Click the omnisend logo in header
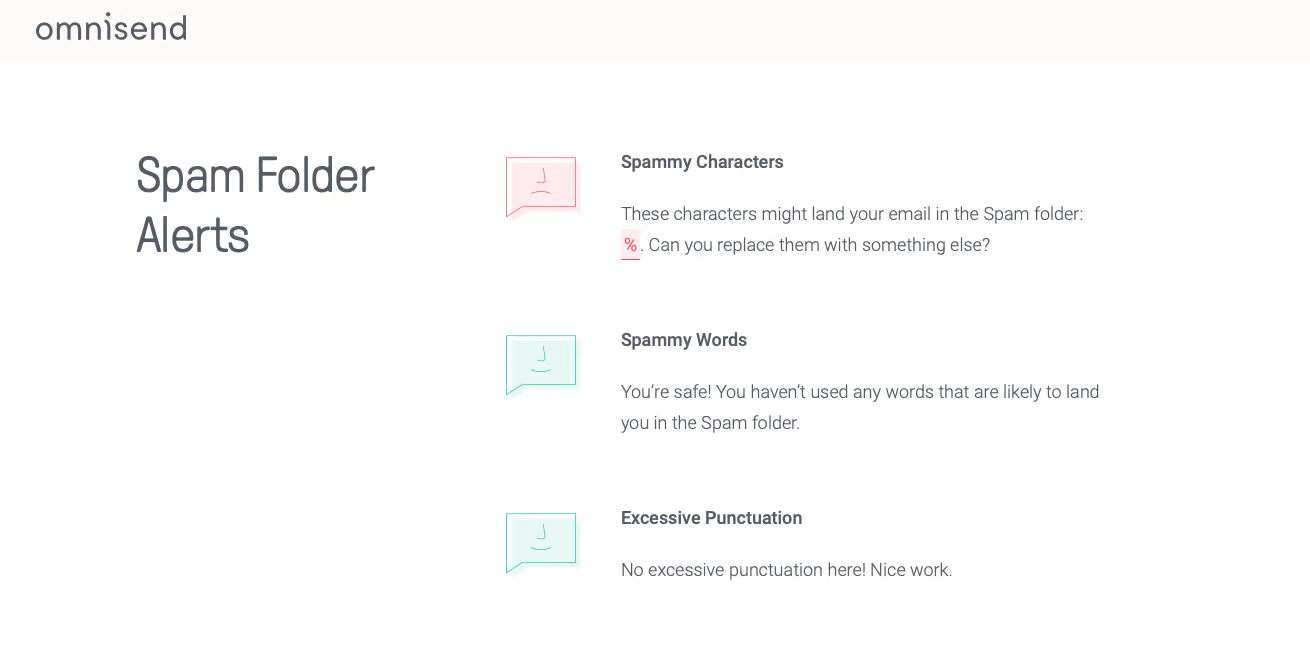This screenshot has width=1310, height=657. (x=111, y=27)
